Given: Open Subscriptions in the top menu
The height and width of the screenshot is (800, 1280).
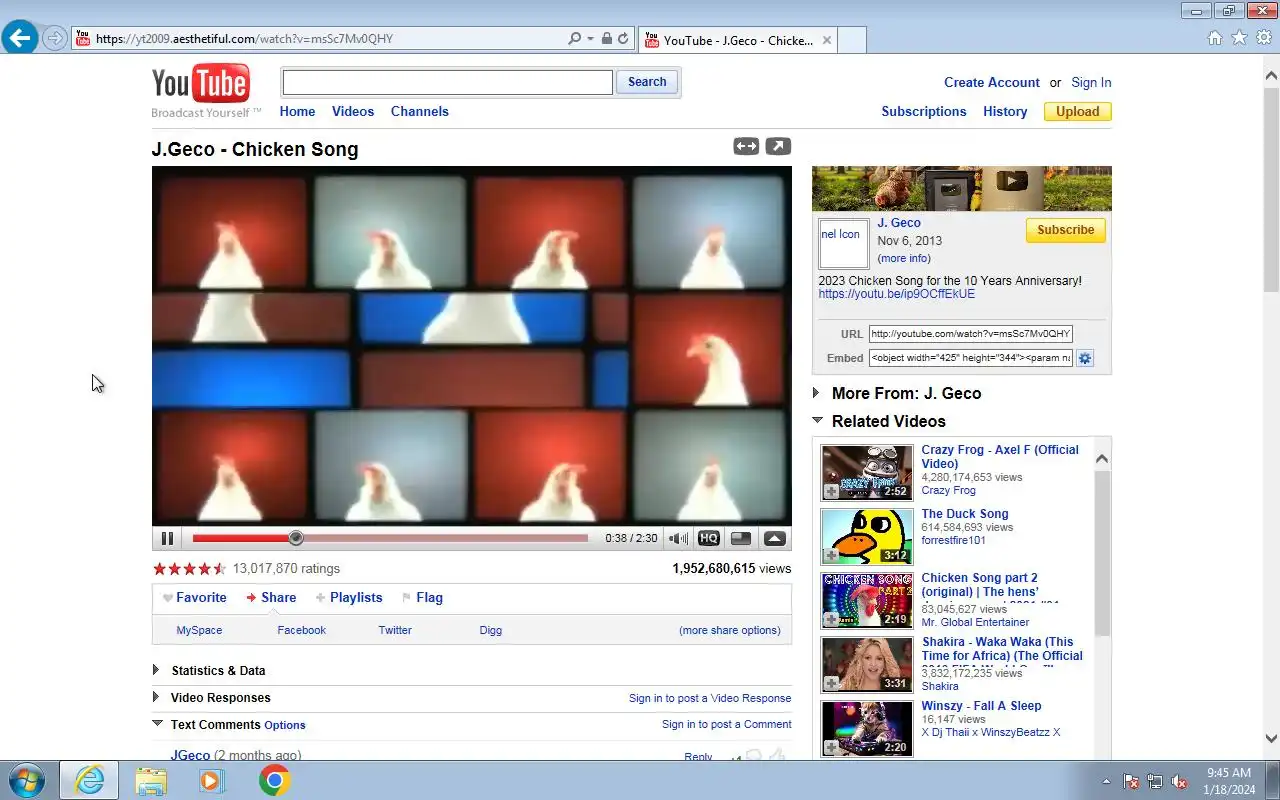Looking at the screenshot, I should tap(924, 111).
